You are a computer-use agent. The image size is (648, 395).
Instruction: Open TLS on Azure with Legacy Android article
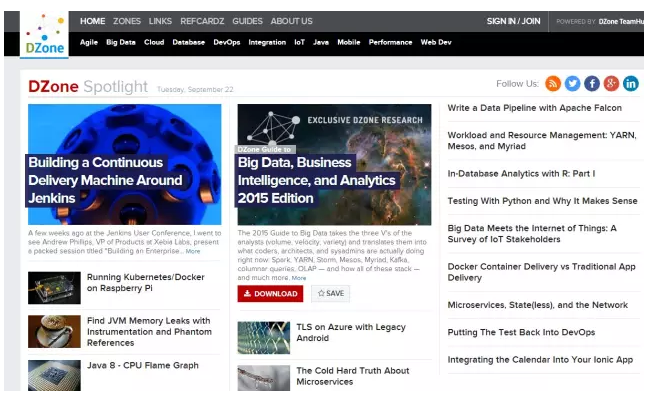pos(351,332)
